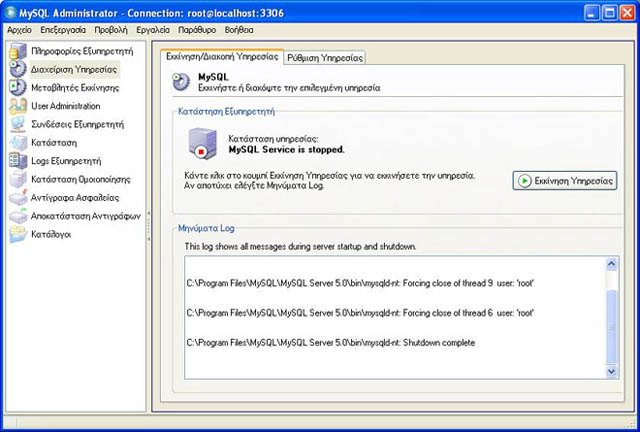Open Μεταβλητές Εκκίνησης section
The width and height of the screenshot is (640, 432).
point(75,88)
